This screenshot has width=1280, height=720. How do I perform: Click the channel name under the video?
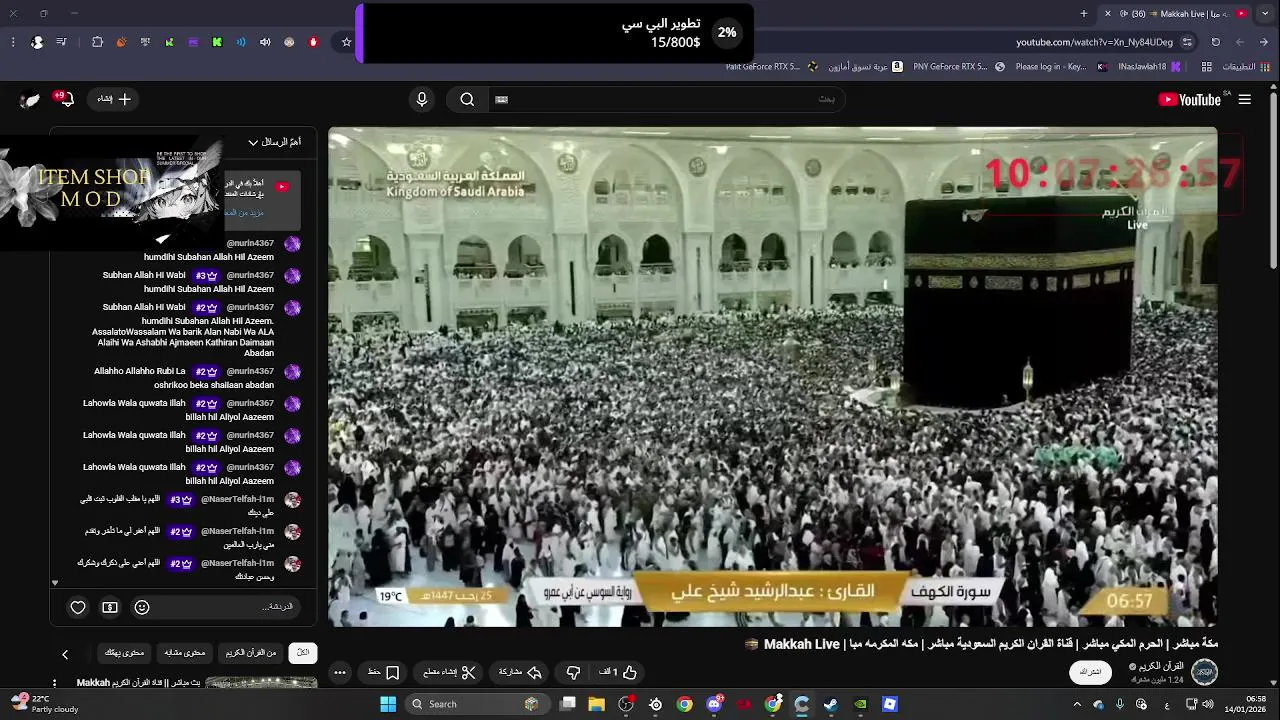pyautogui.click(x=1161, y=666)
